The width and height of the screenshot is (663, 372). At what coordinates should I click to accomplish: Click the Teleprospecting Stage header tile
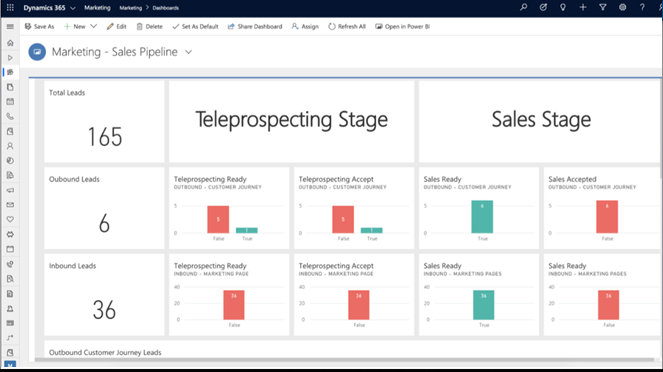click(292, 122)
